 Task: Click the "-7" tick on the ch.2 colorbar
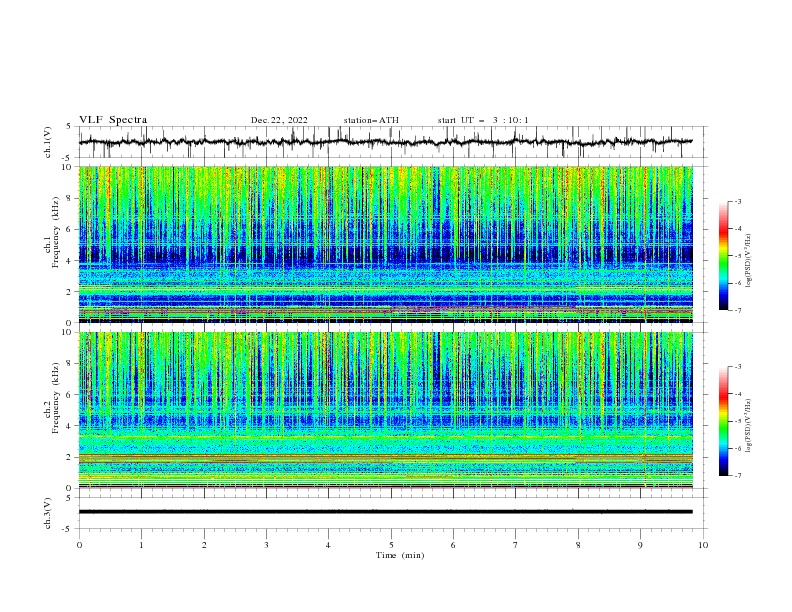point(737,475)
